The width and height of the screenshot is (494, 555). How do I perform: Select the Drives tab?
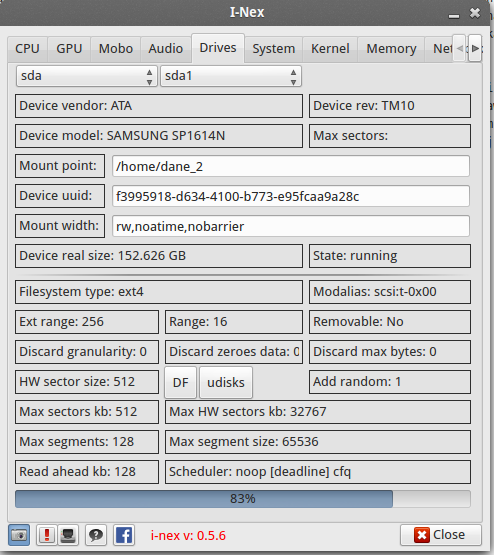218,48
